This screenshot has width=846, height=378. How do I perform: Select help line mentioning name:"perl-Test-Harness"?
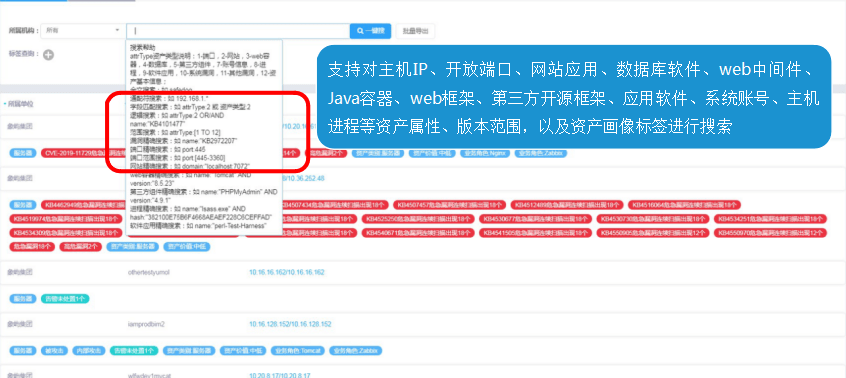point(198,226)
